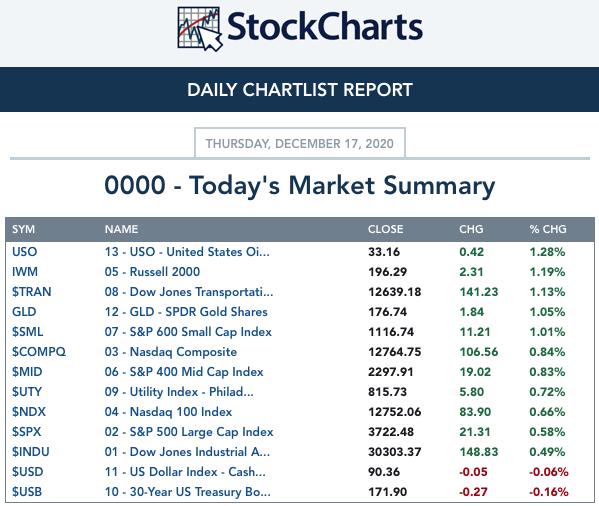Click the 0000 - Today's Market Summary heading
This screenshot has height=506, width=599.
click(300, 186)
